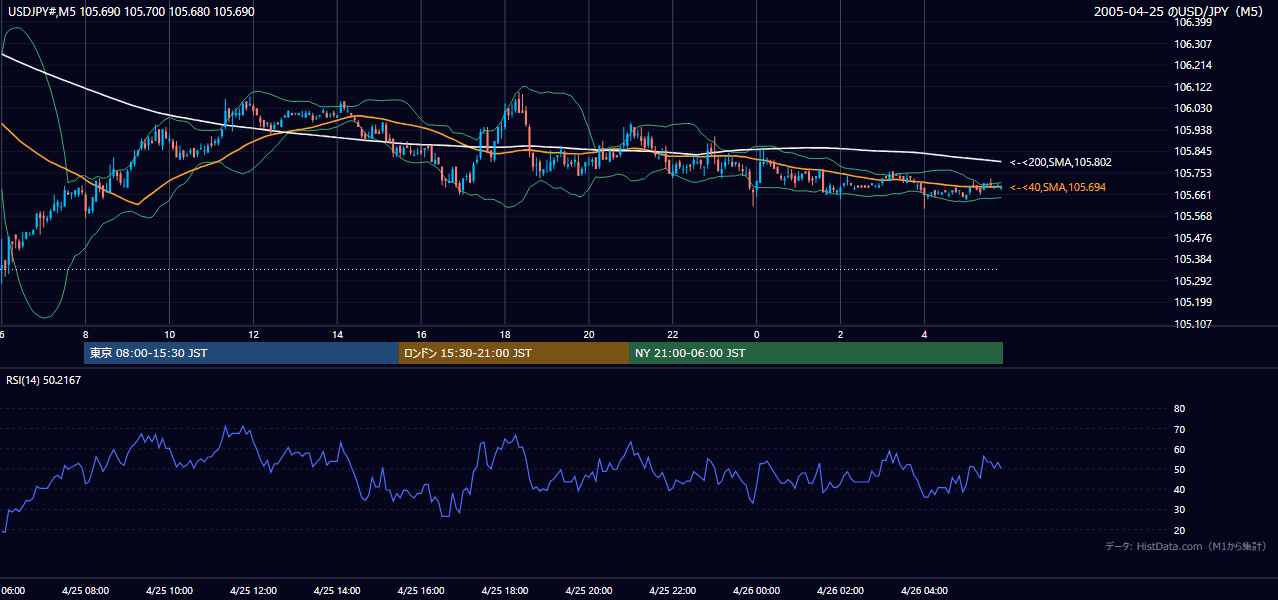Click hour marker 18 under the price chart

click(x=505, y=334)
